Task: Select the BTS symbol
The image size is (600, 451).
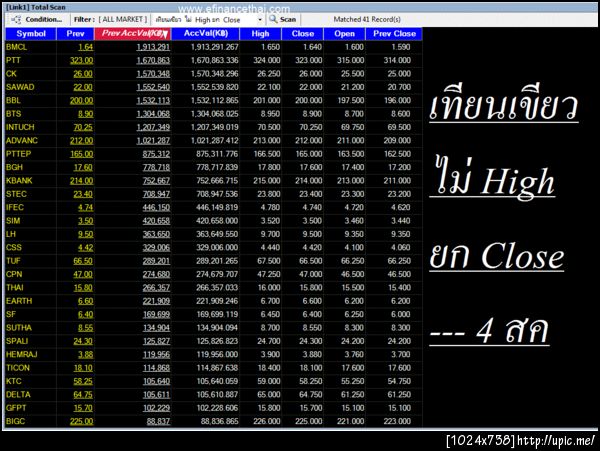Action: (13, 114)
